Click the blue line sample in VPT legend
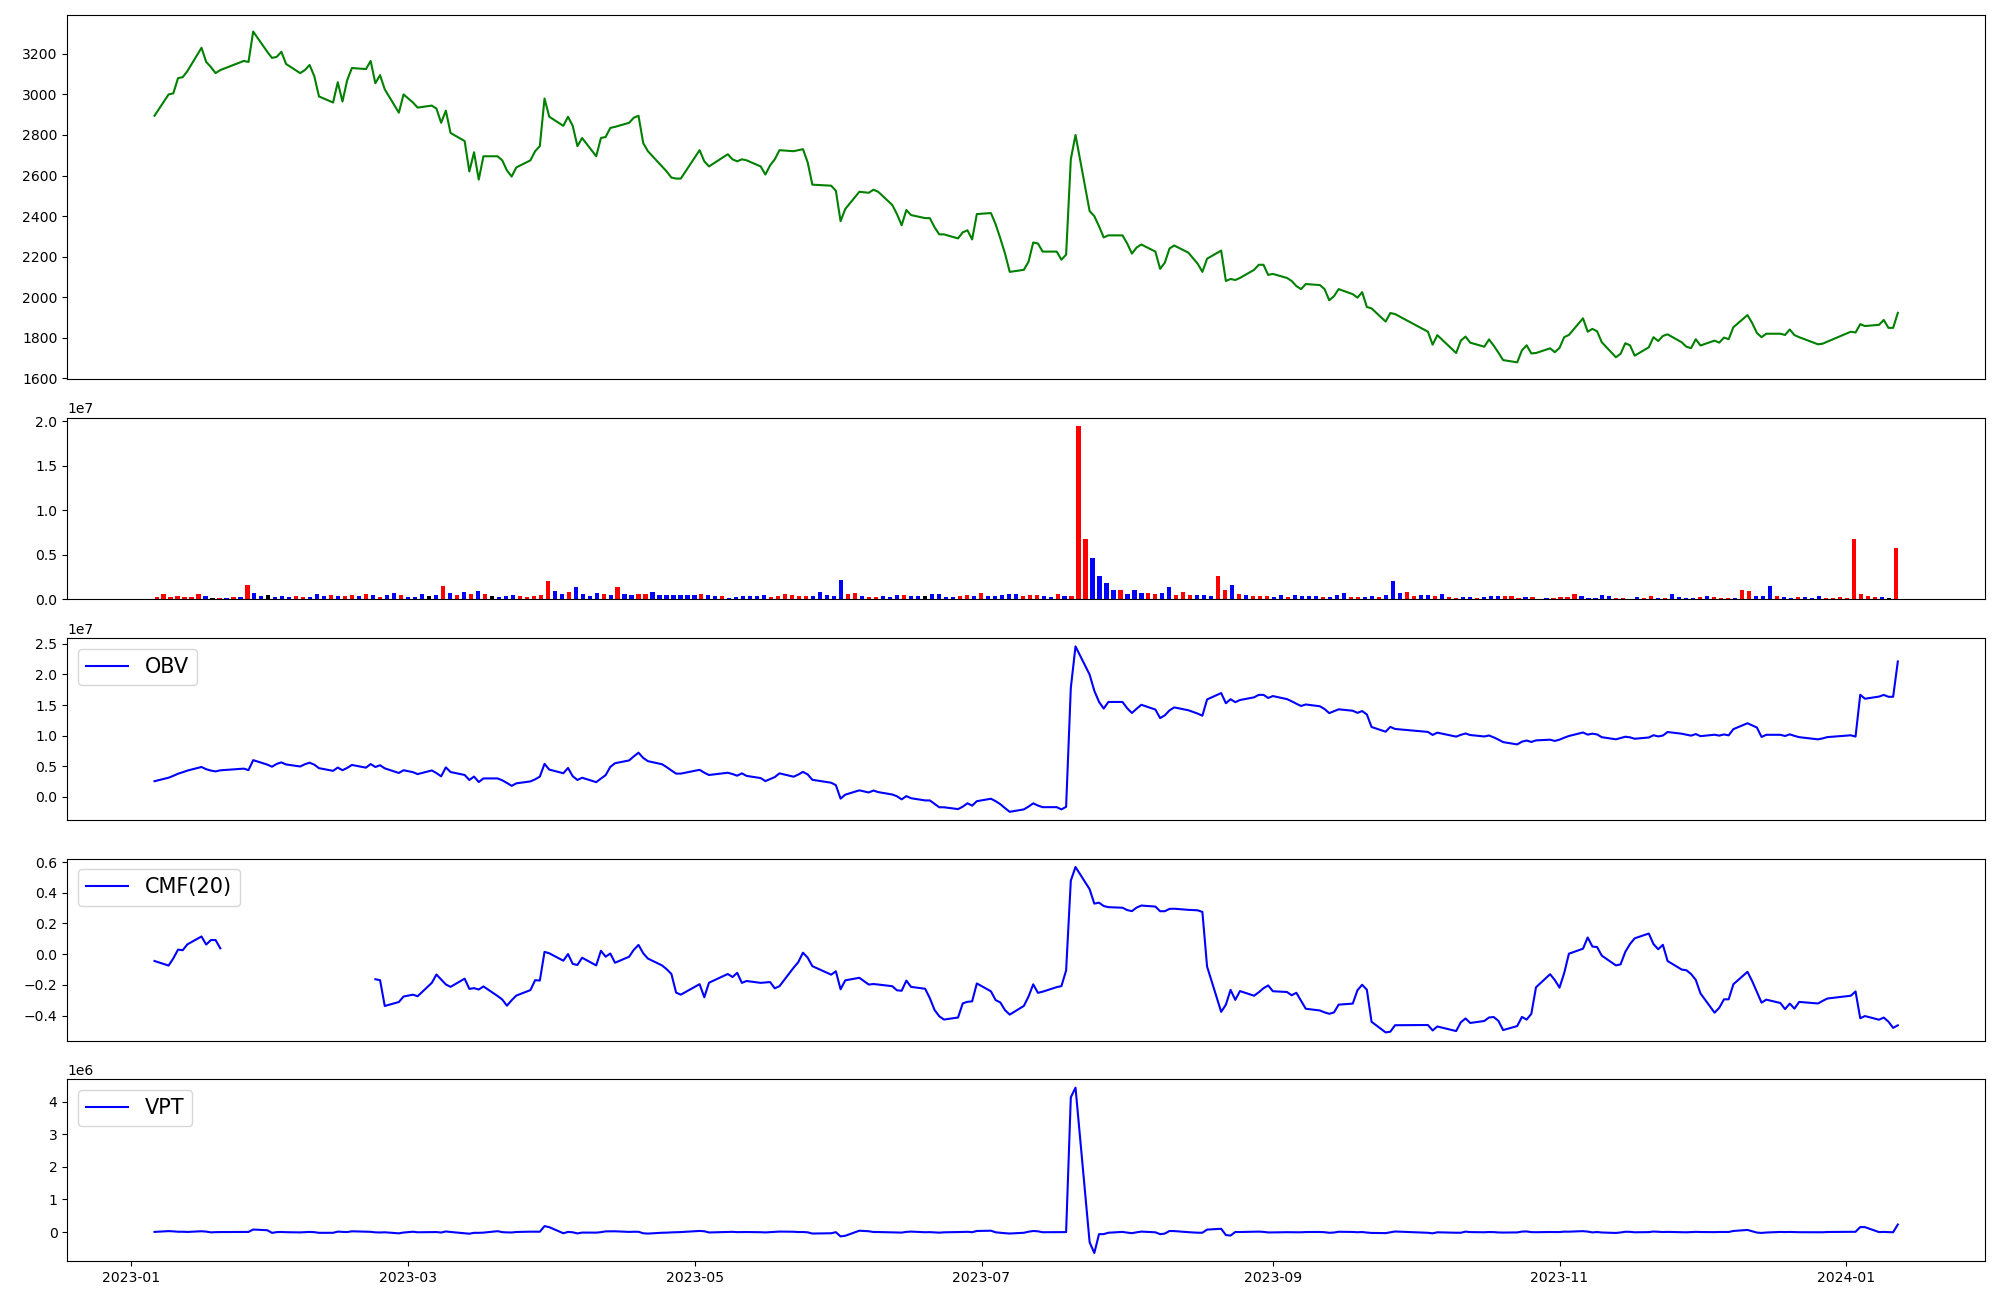This screenshot has height=1300, width=2000. click(108, 1107)
